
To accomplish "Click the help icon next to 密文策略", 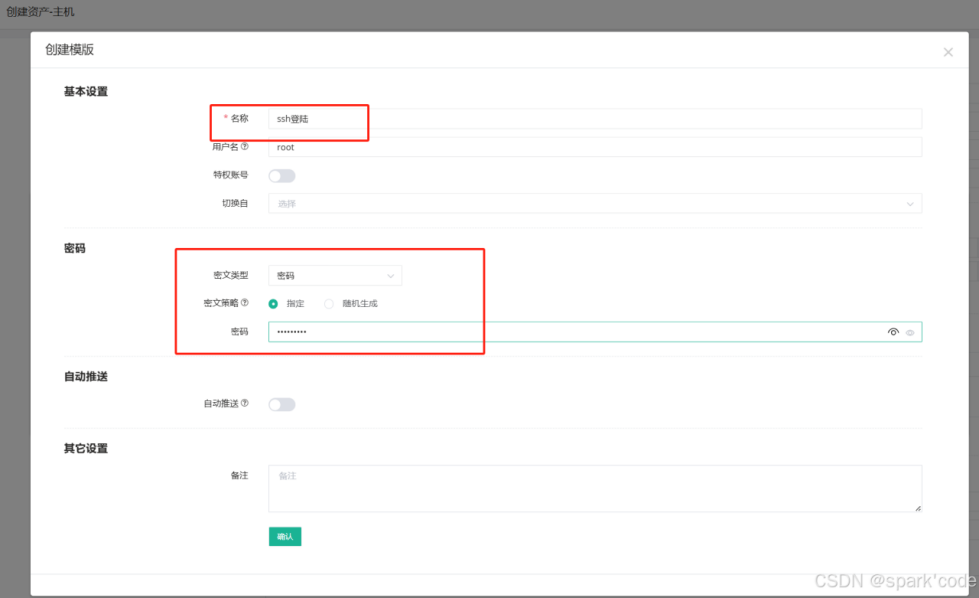I will [245, 303].
